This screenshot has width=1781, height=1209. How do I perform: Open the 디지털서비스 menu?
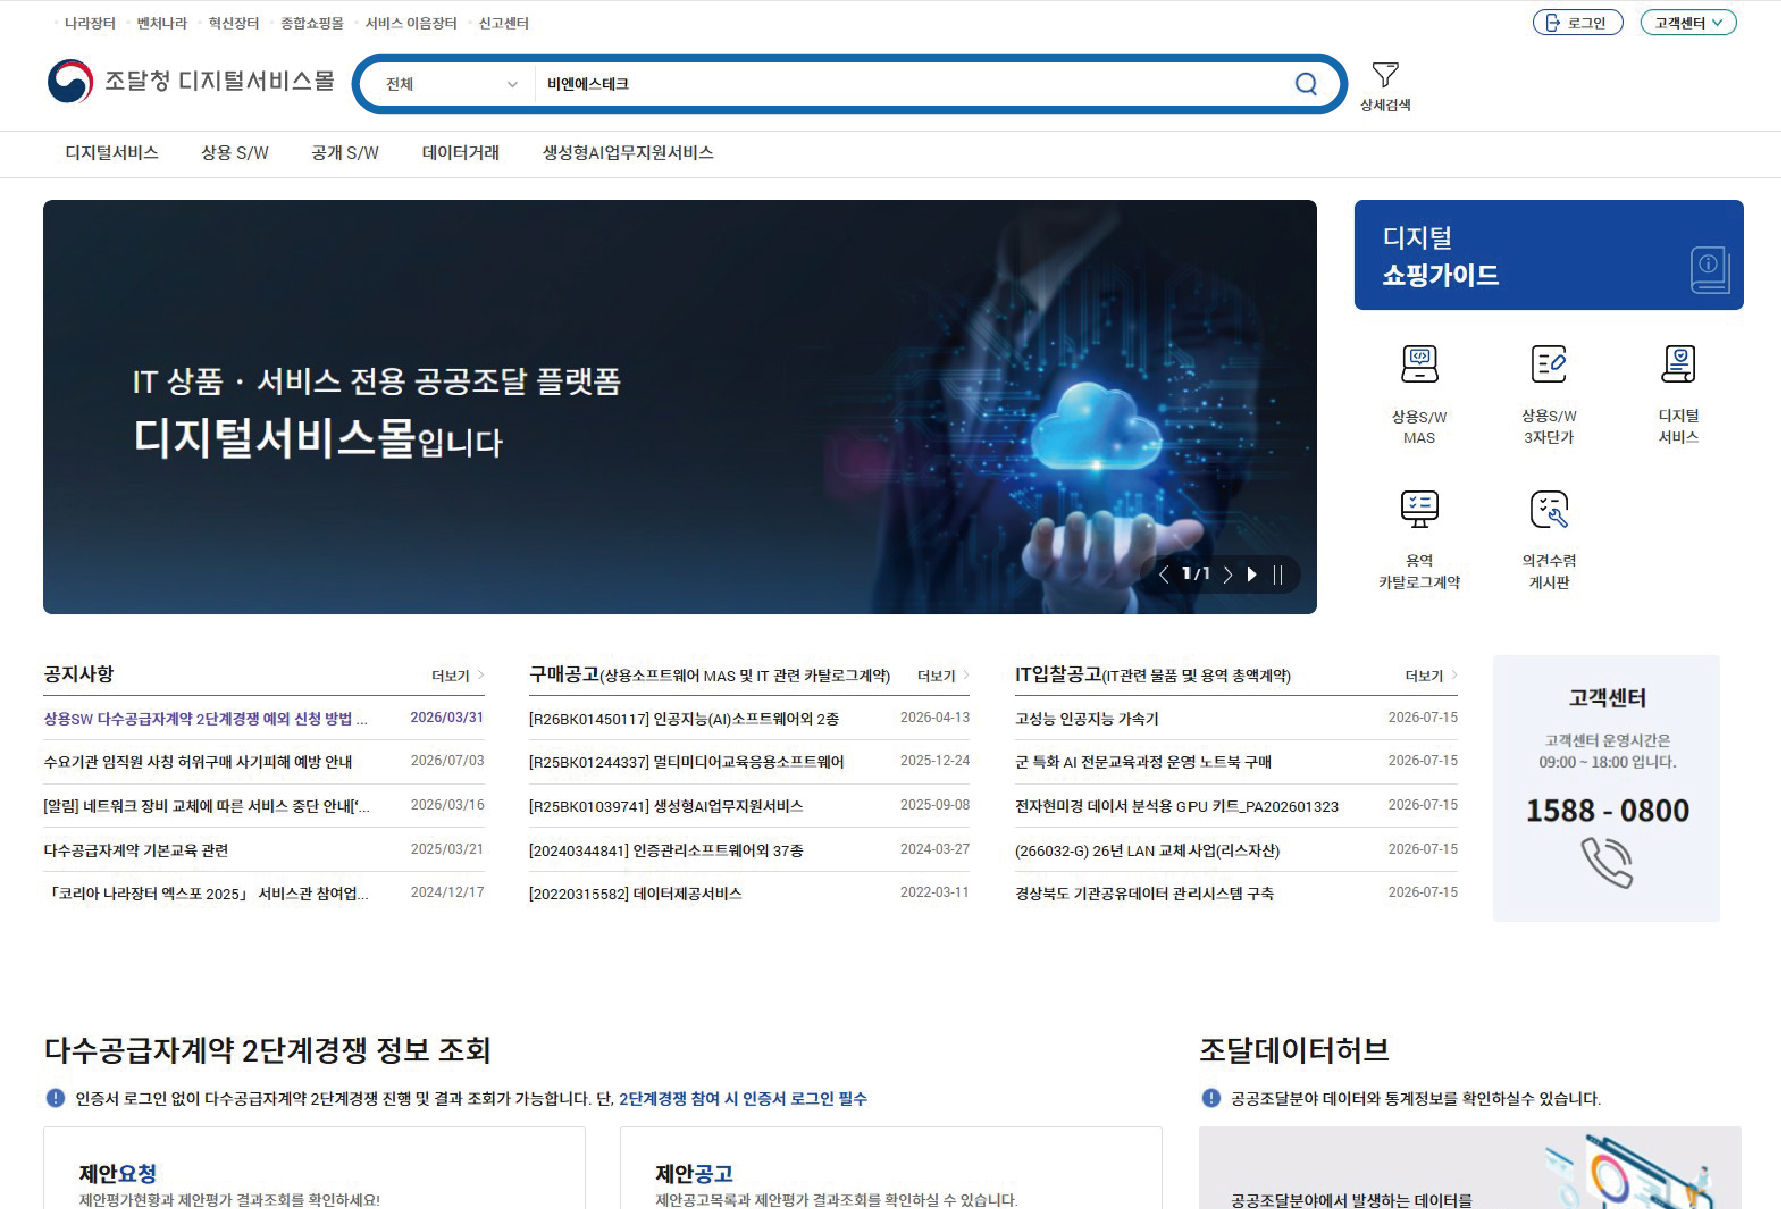coord(112,153)
